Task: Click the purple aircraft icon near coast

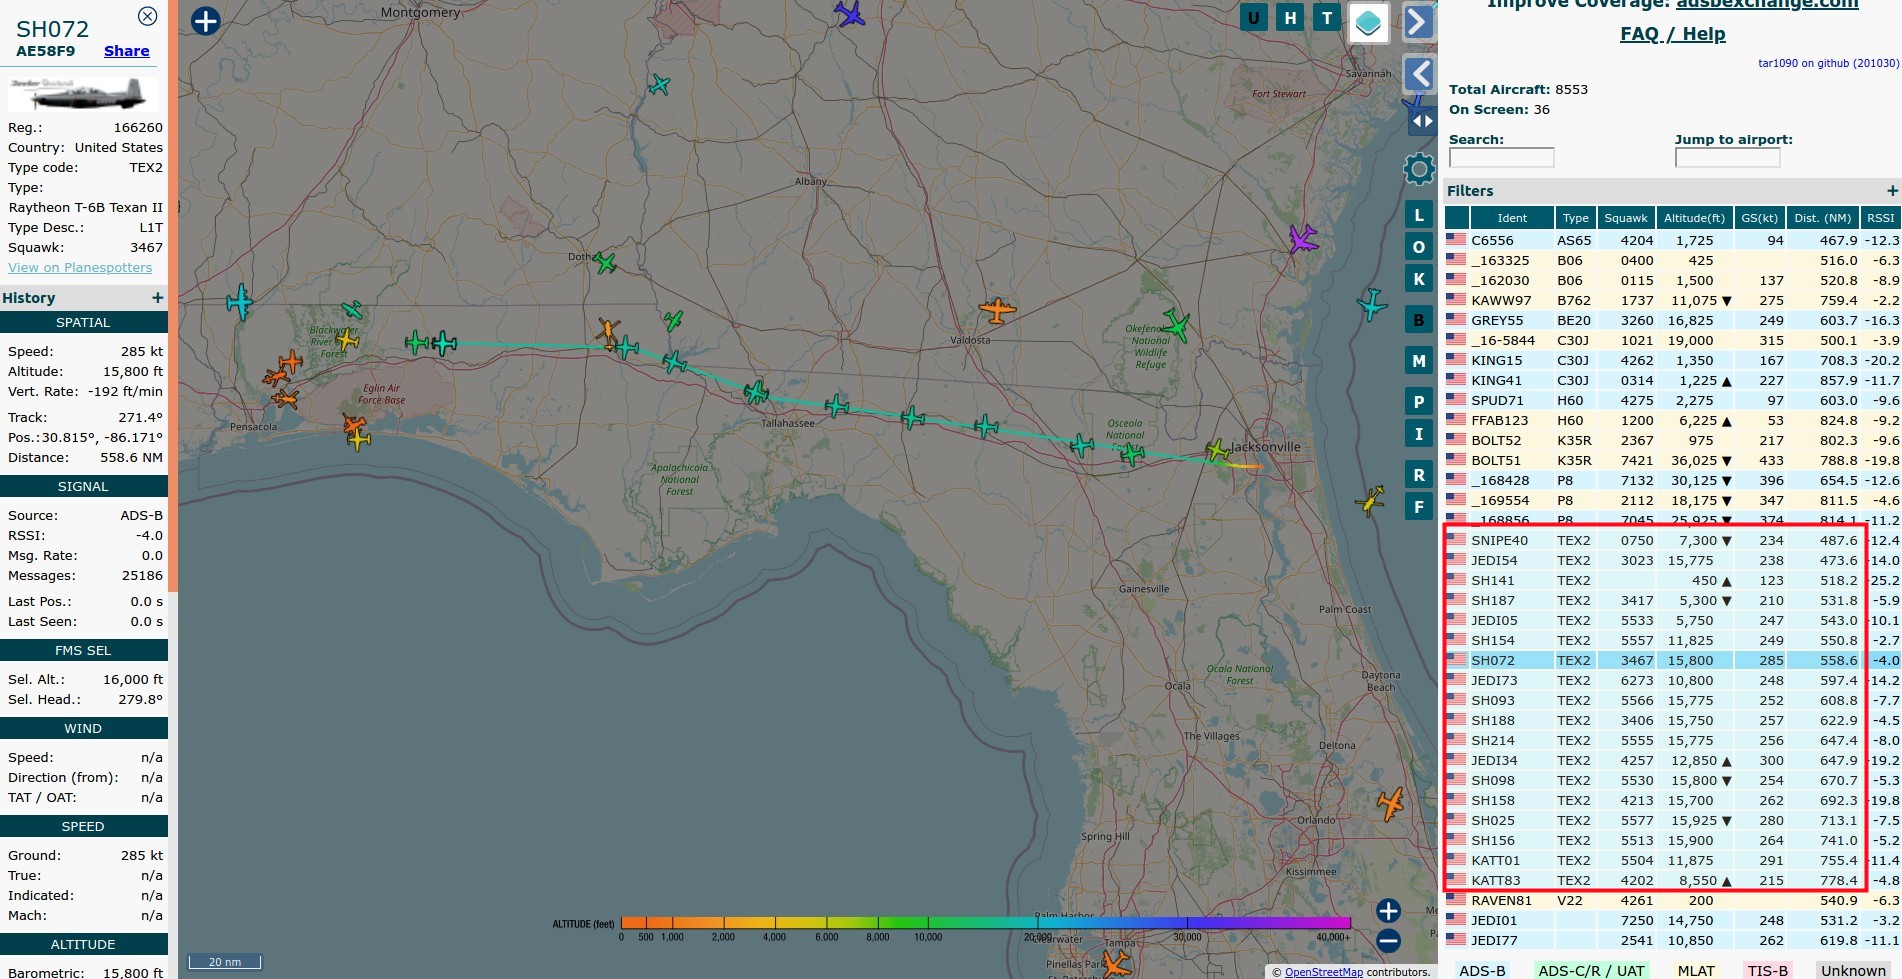Action: click(1302, 239)
